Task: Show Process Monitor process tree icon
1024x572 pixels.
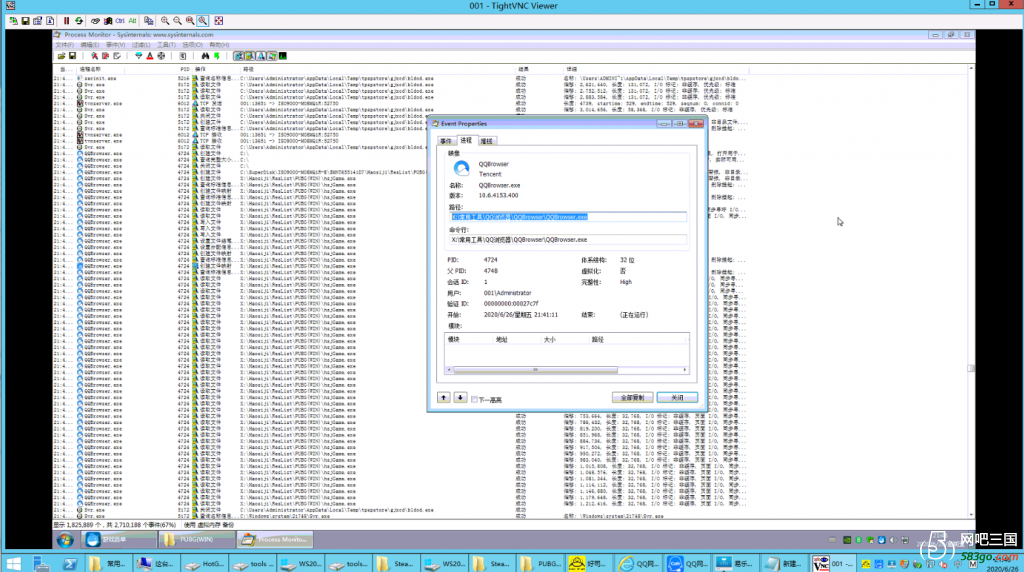Action: click(x=183, y=56)
